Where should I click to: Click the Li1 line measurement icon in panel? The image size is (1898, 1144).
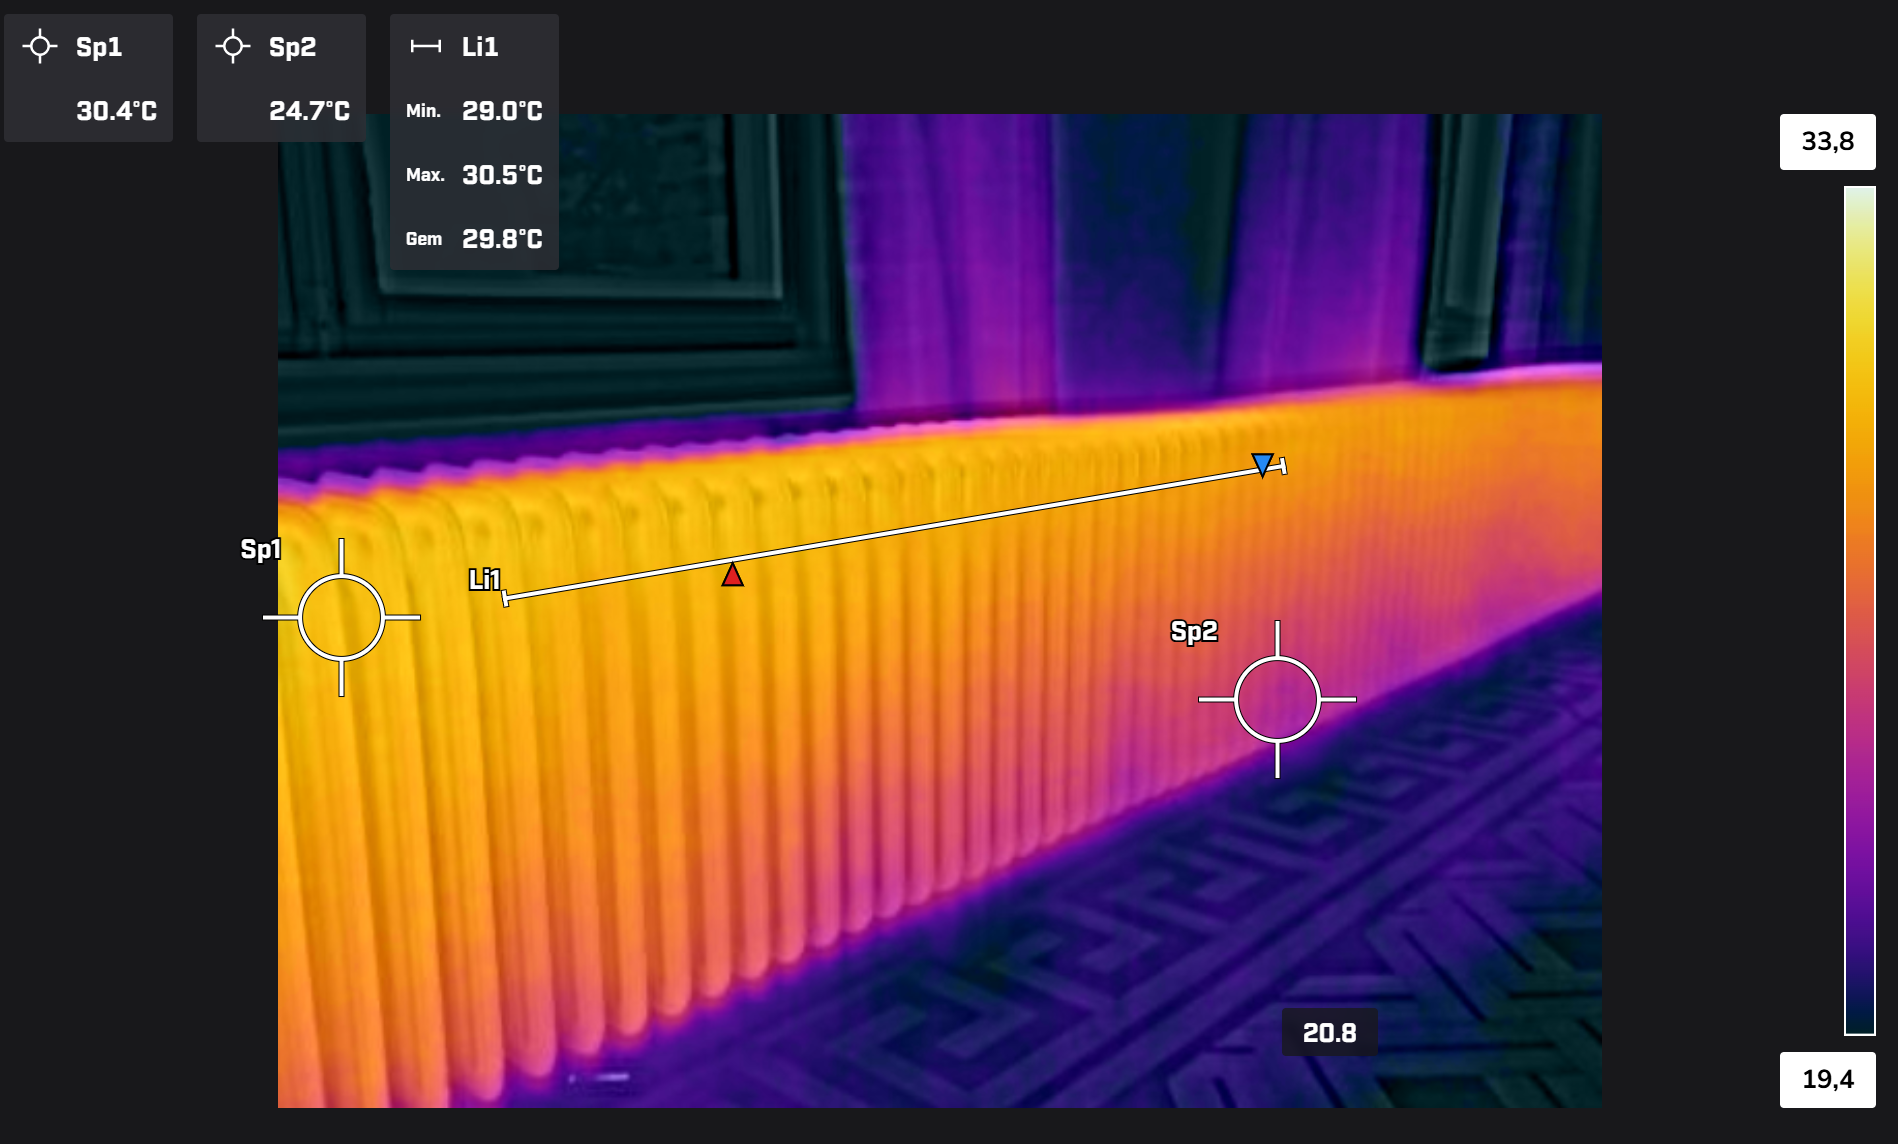426,47
